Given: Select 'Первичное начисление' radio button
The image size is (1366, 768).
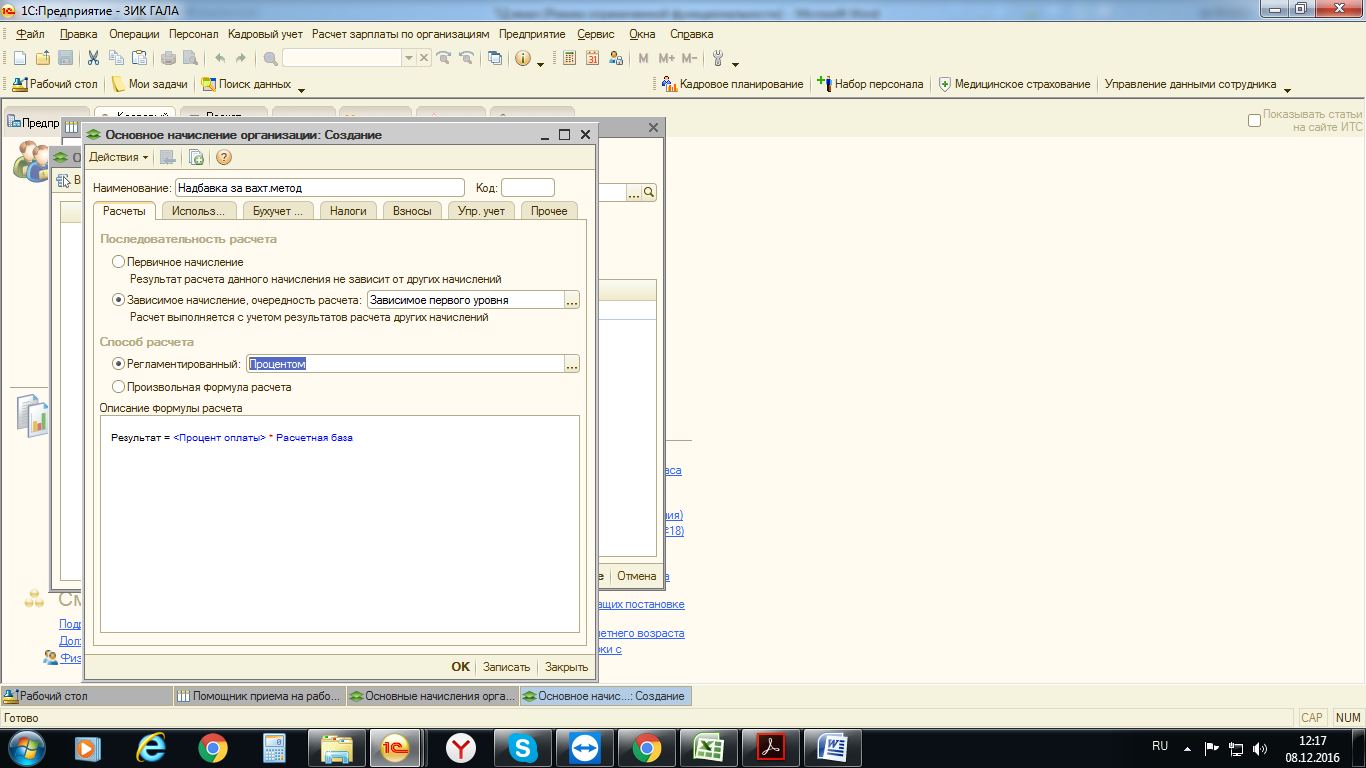Looking at the screenshot, I should [119, 262].
